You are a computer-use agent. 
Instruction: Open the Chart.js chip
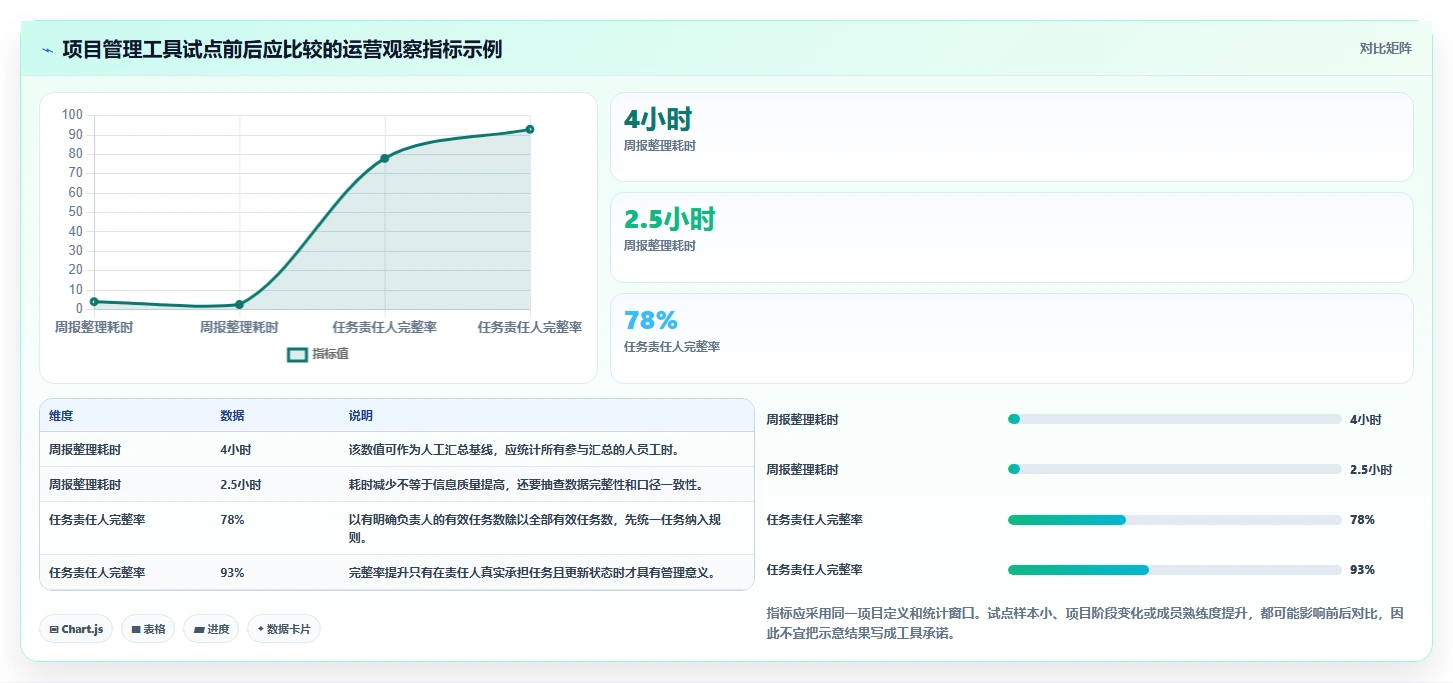[x=76, y=629]
